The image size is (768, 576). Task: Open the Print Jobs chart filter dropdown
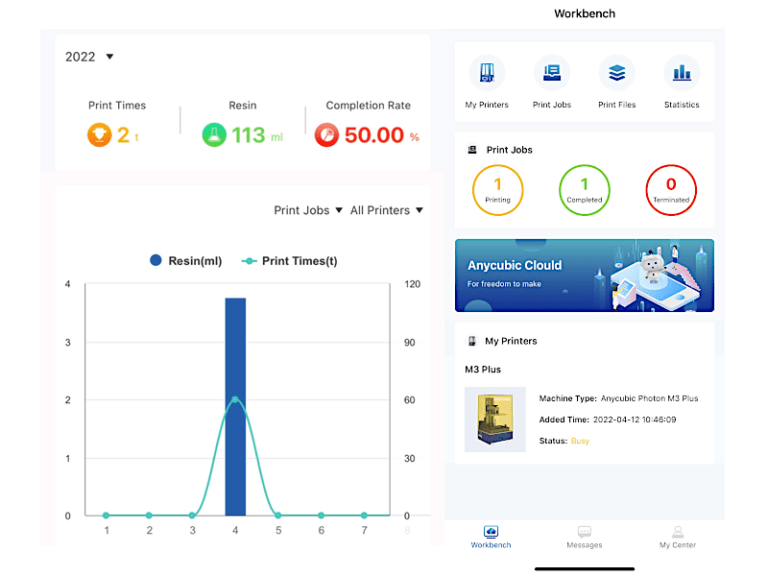[x=308, y=210]
